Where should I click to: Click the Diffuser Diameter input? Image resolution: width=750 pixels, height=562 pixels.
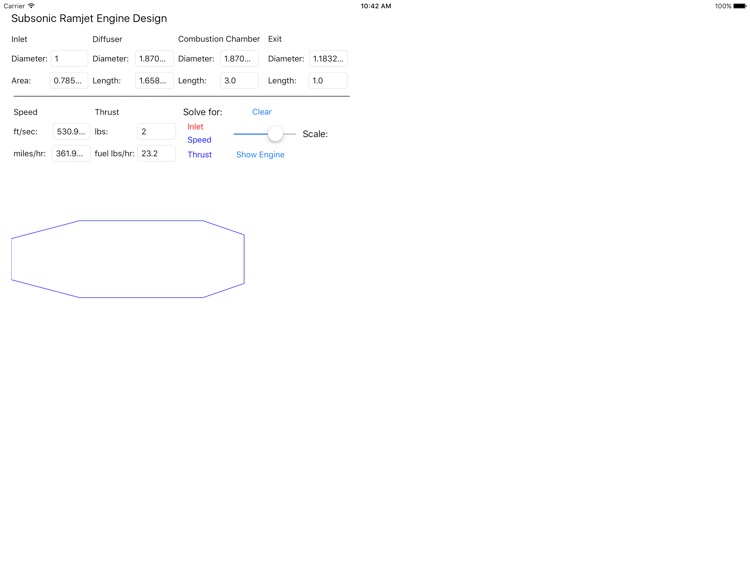(x=154, y=58)
